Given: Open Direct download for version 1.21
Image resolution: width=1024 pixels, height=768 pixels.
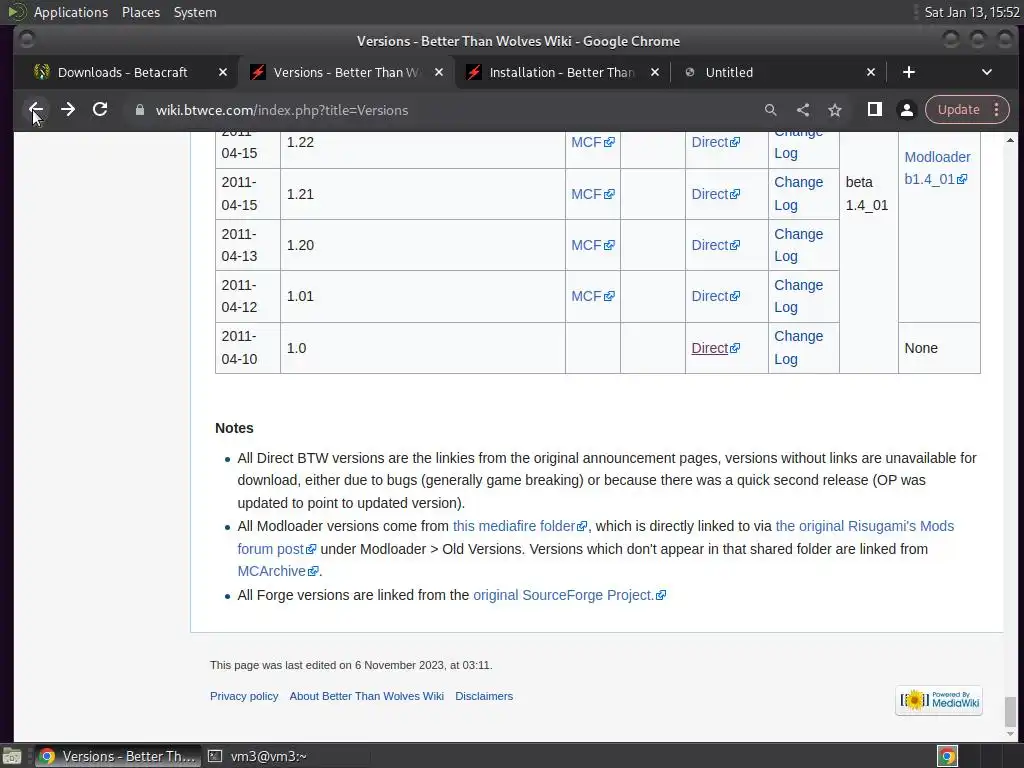Looking at the screenshot, I should (x=716, y=194).
